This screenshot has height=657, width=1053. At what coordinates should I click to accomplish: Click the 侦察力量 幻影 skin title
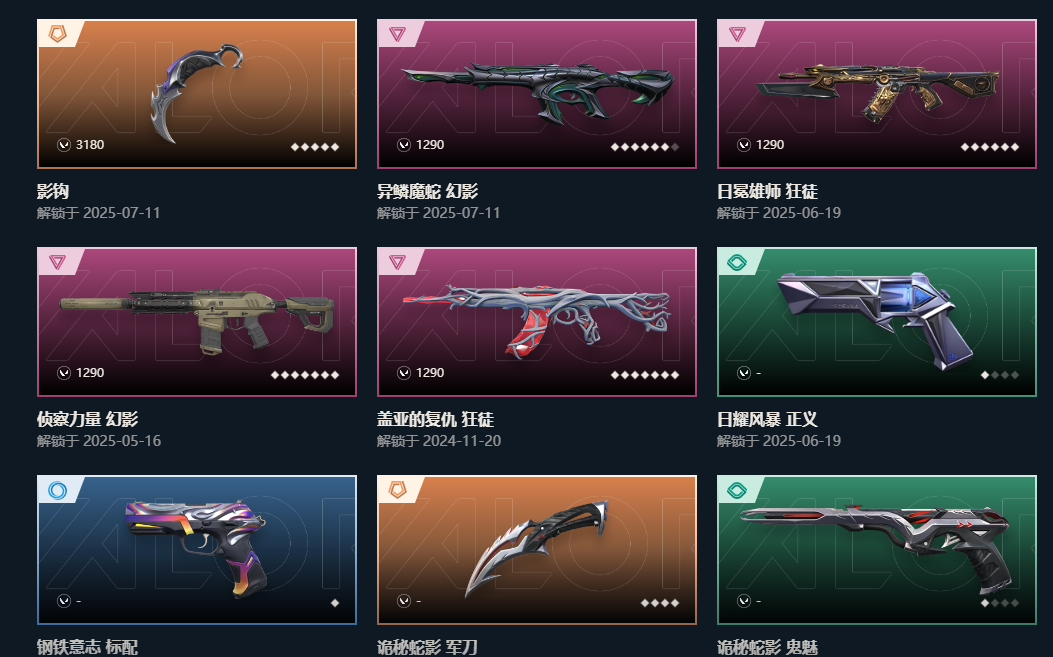87,419
